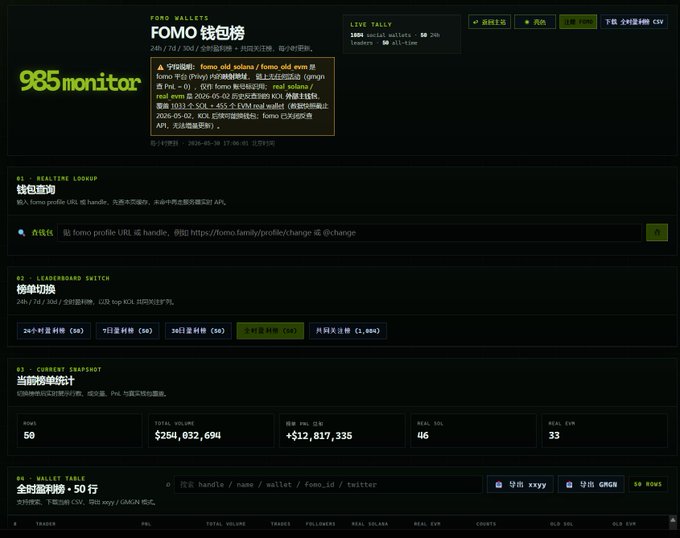Click the 'fomo_old_solana / fomo_old_evm' highlighted text
The image size is (680, 538).
coord(254,67)
